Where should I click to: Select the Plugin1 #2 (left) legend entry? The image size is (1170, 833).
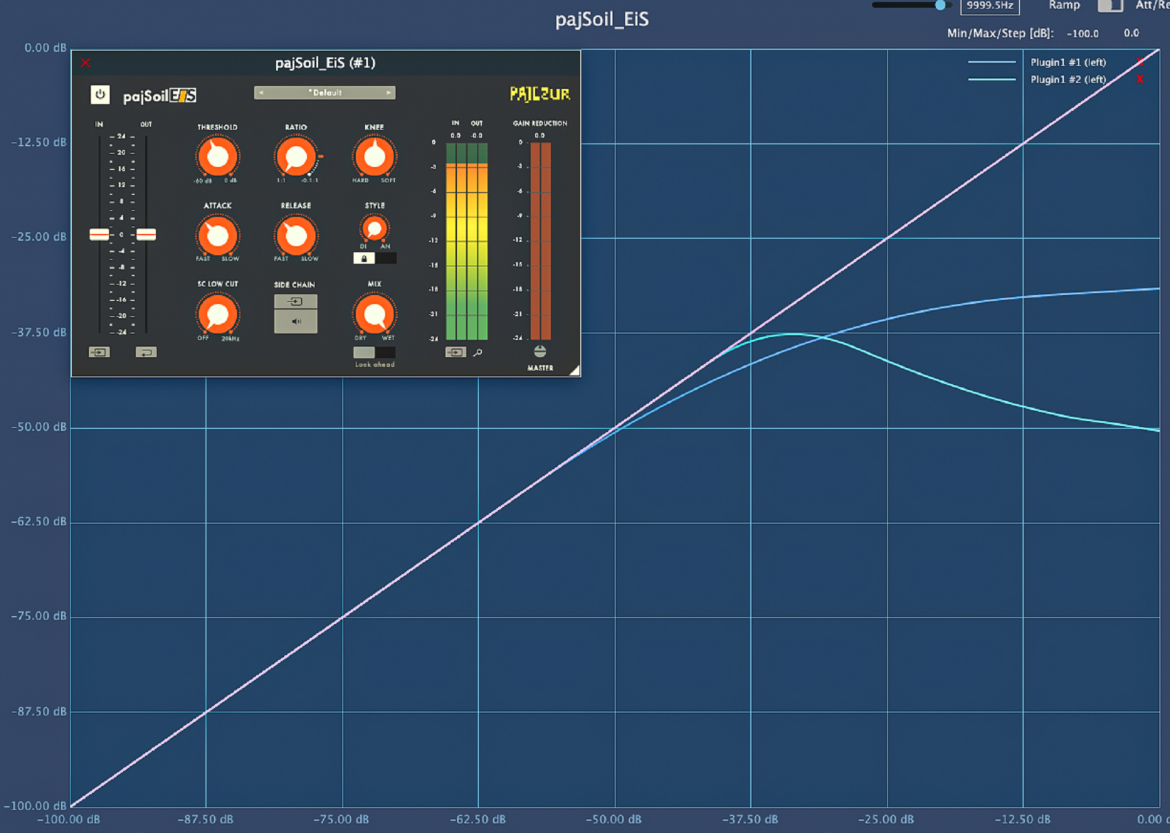1068,79
